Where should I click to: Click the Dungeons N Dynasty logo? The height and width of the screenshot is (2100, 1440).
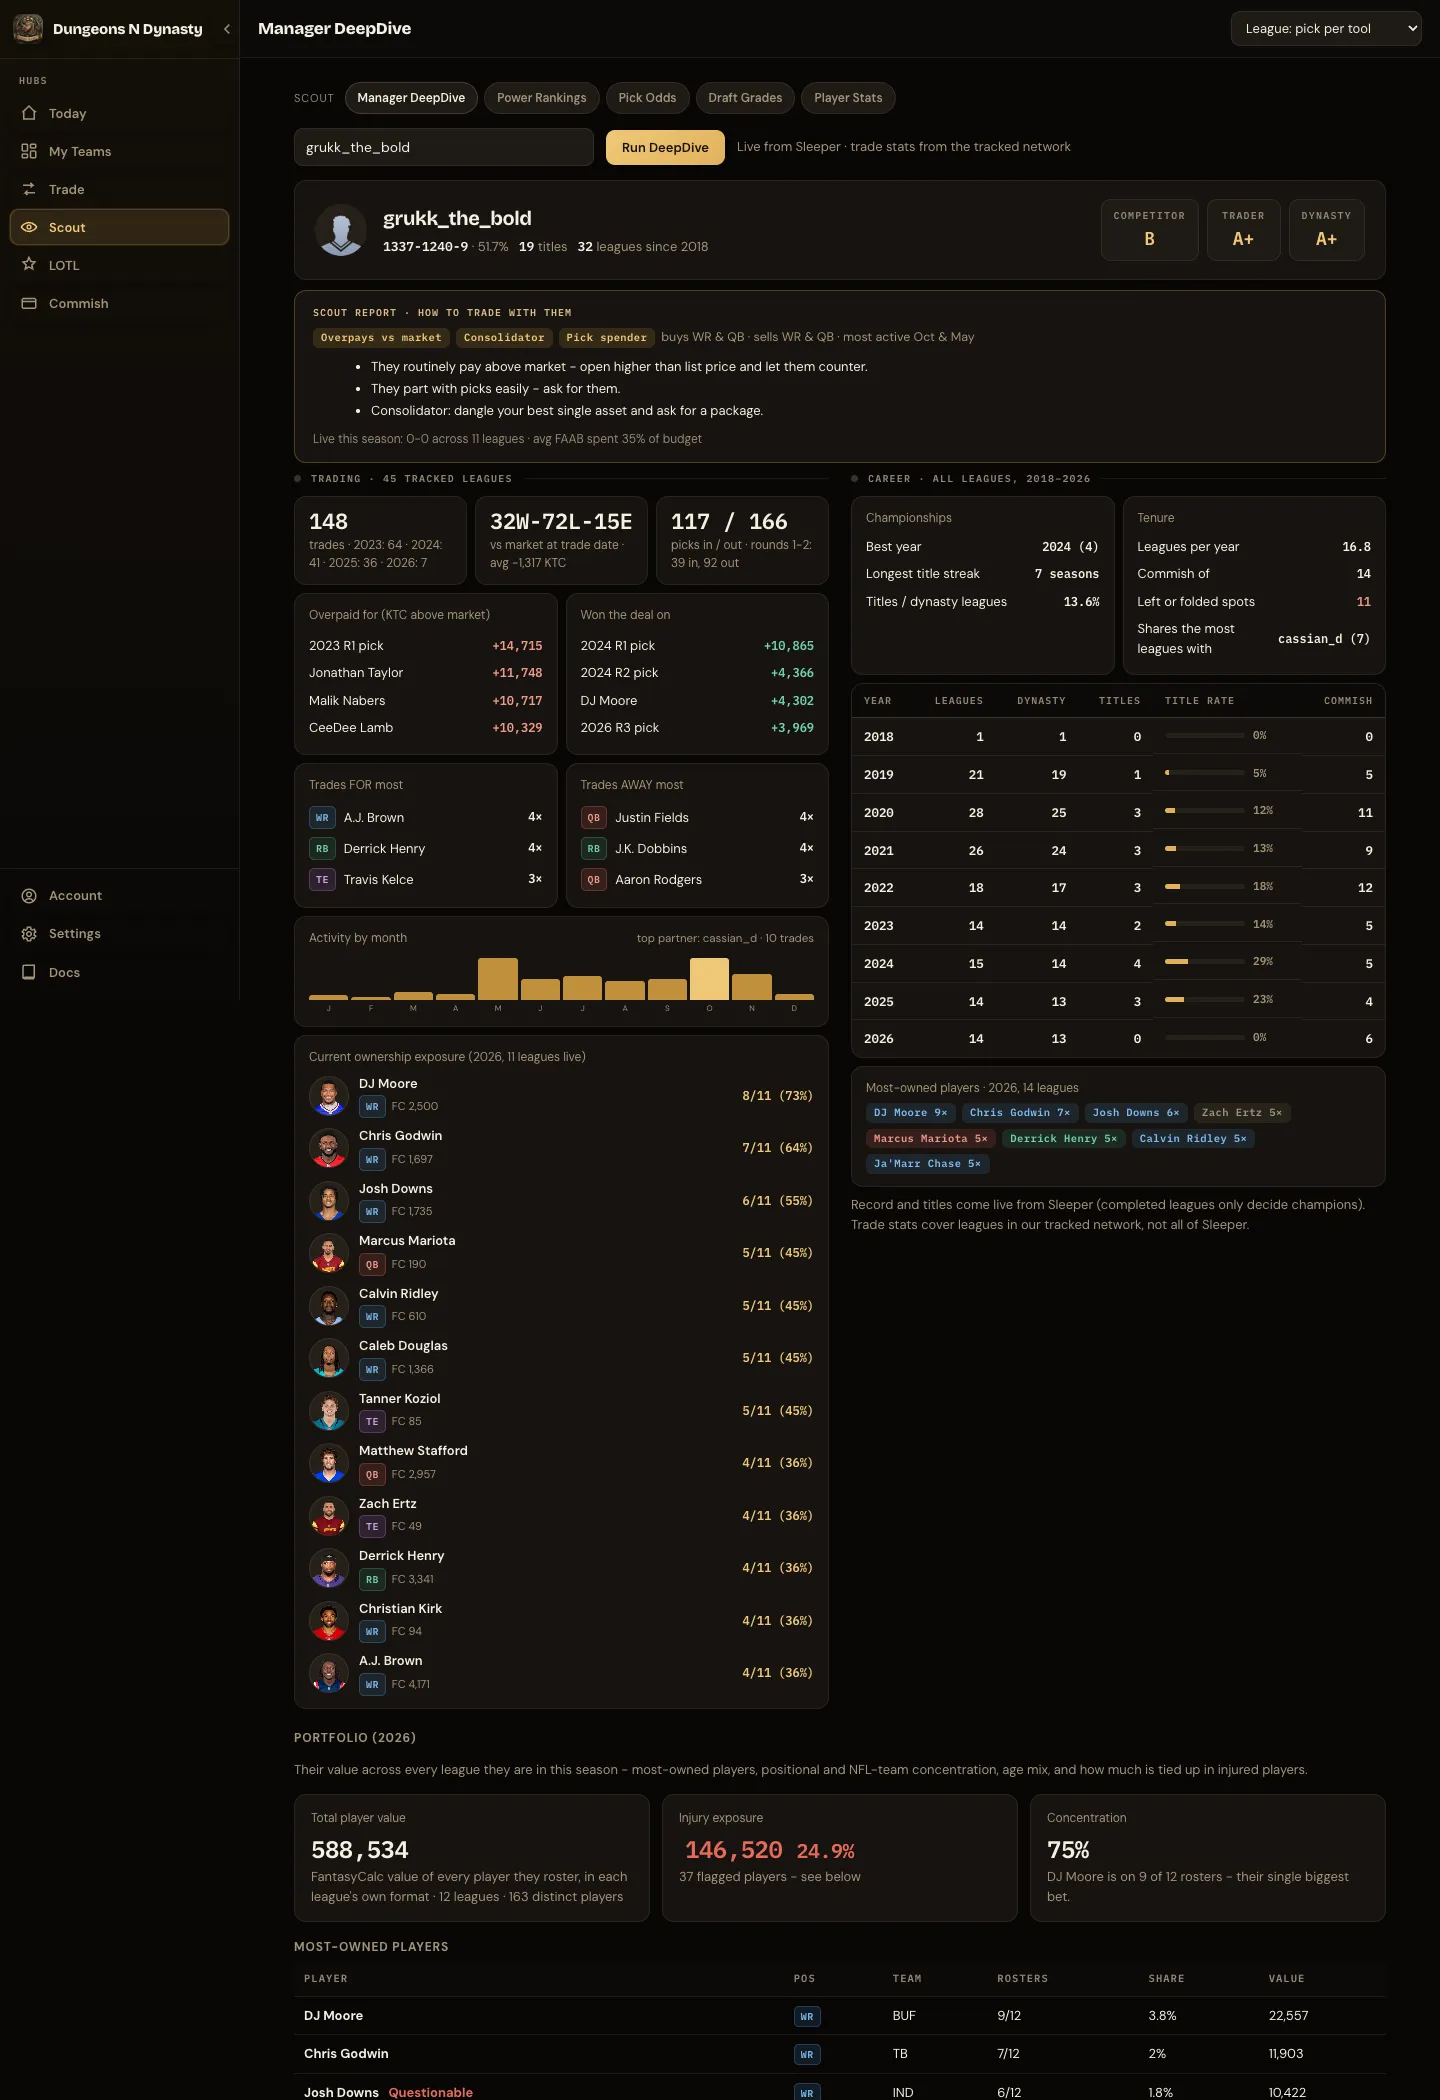click(28, 28)
